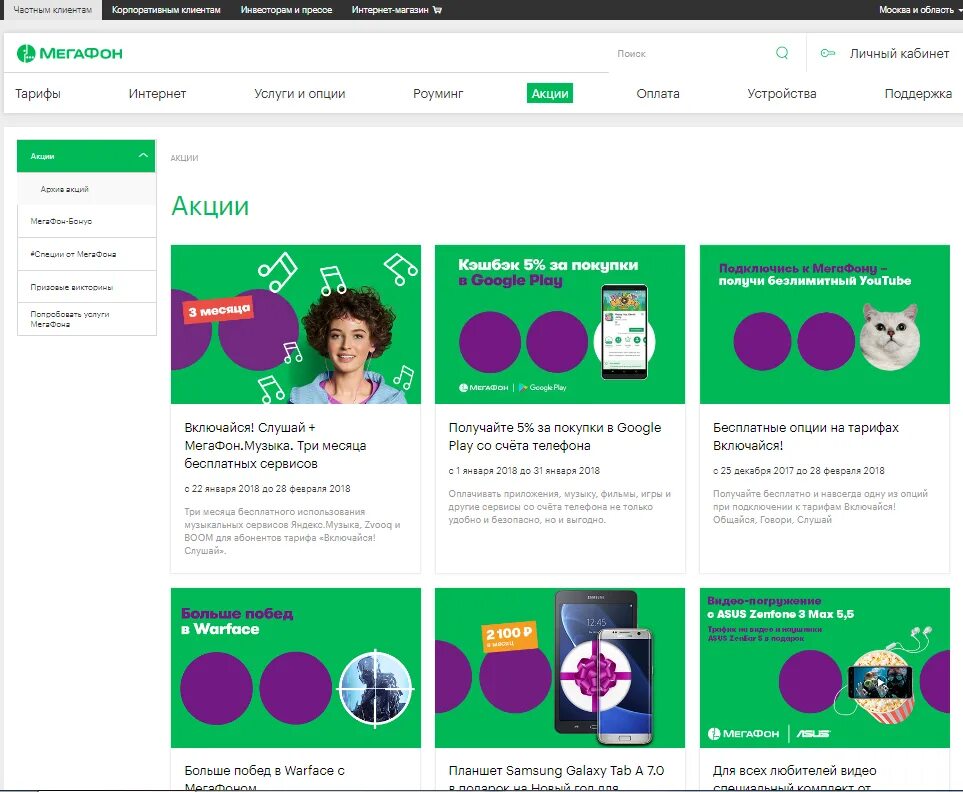Open Инвесторам и прессе section
The image size is (963, 792).
point(286,10)
